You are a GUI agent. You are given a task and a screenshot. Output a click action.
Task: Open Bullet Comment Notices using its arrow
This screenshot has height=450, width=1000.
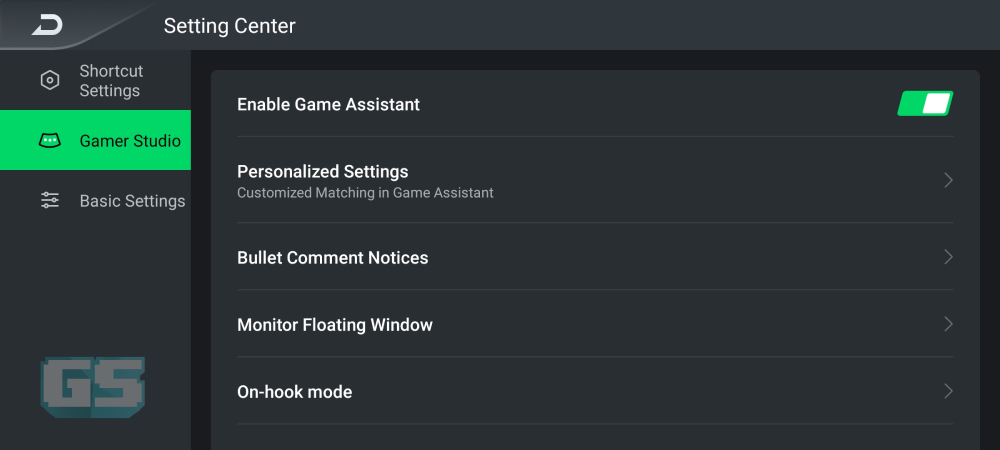pyautogui.click(x=948, y=257)
